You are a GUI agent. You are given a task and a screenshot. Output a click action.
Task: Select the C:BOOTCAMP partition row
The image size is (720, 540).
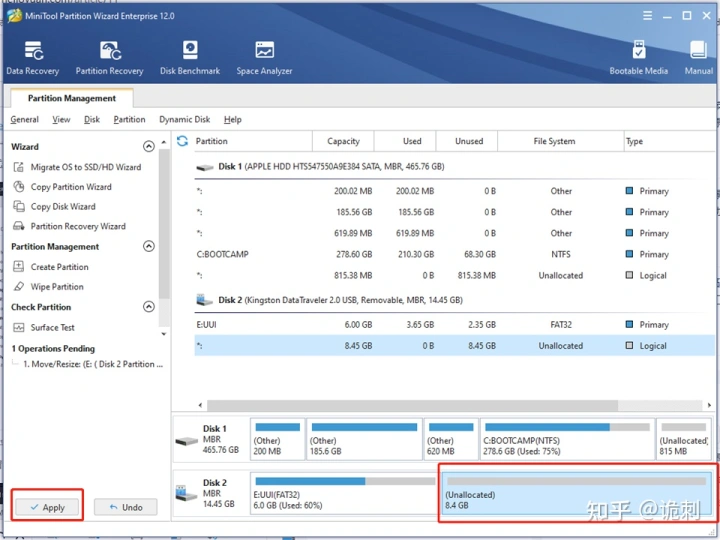pos(455,254)
